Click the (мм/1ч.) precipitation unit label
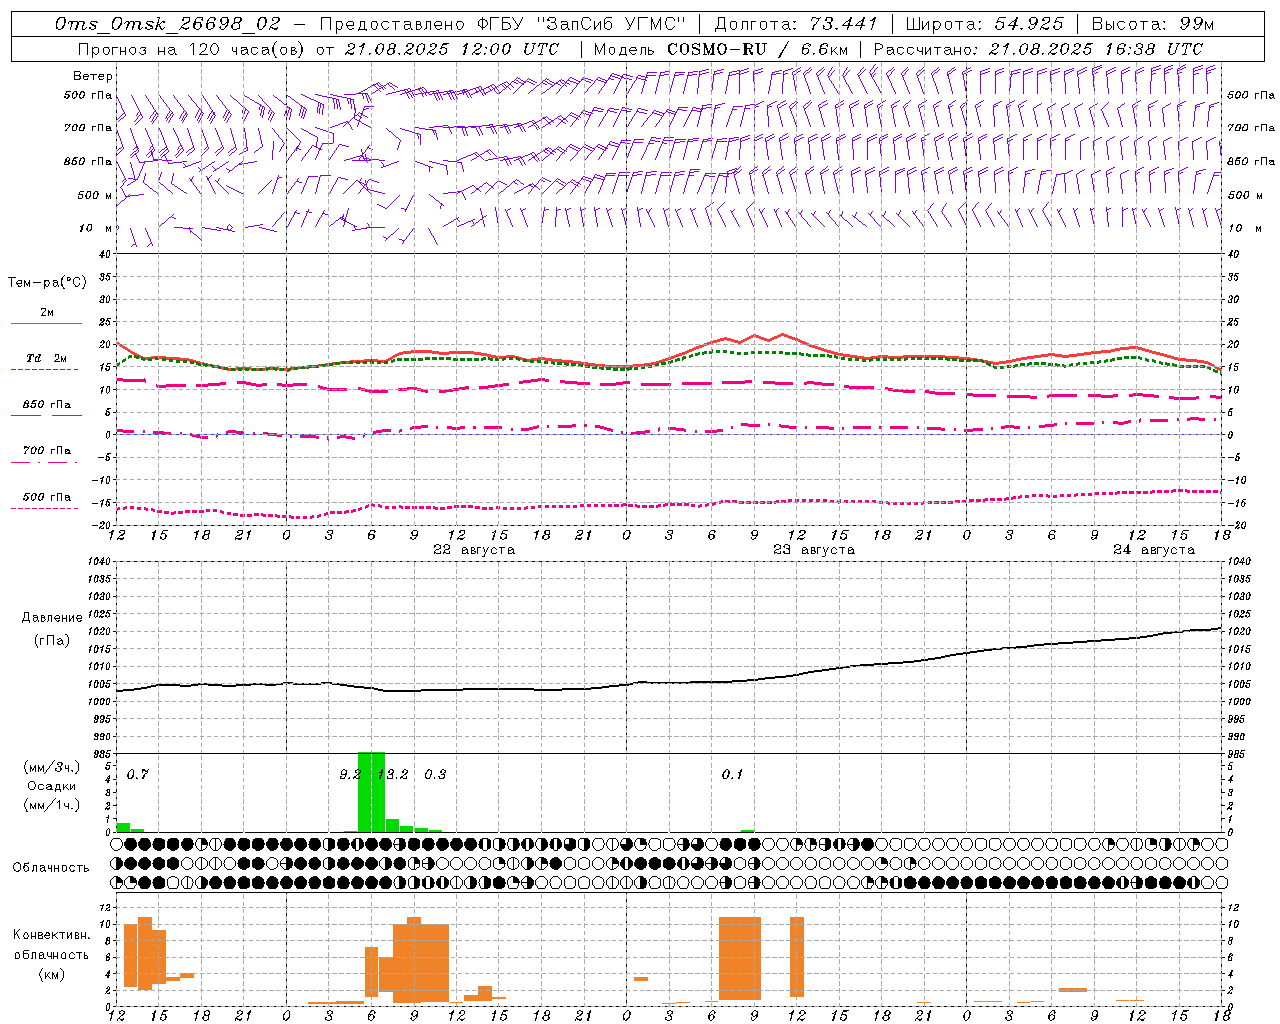This screenshot has width=1280, height=1024. 52,805
